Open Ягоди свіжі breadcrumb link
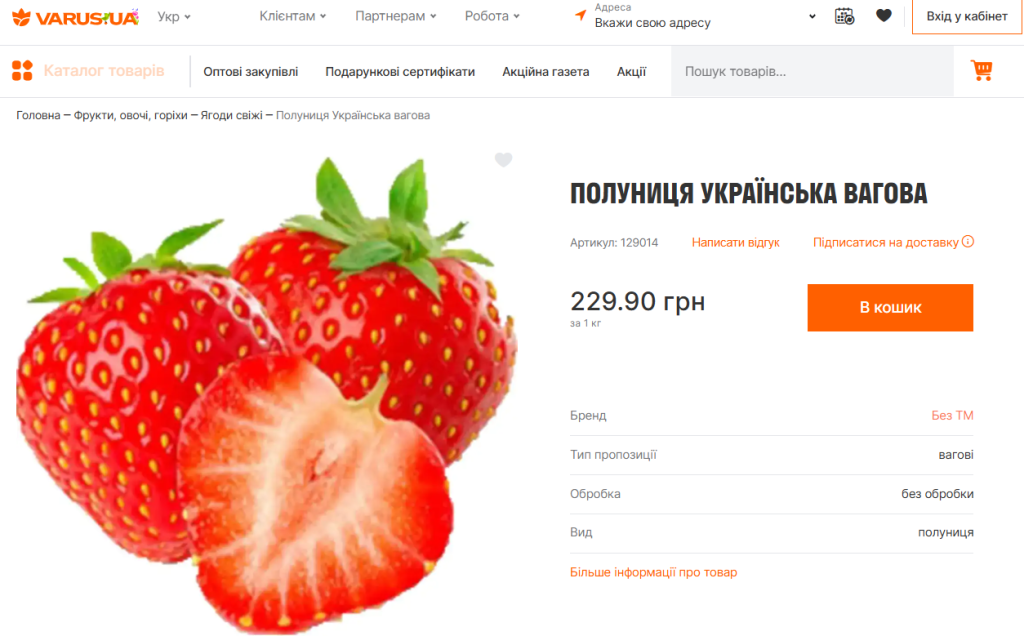Screen dimensions: 1024x636 [231, 116]
